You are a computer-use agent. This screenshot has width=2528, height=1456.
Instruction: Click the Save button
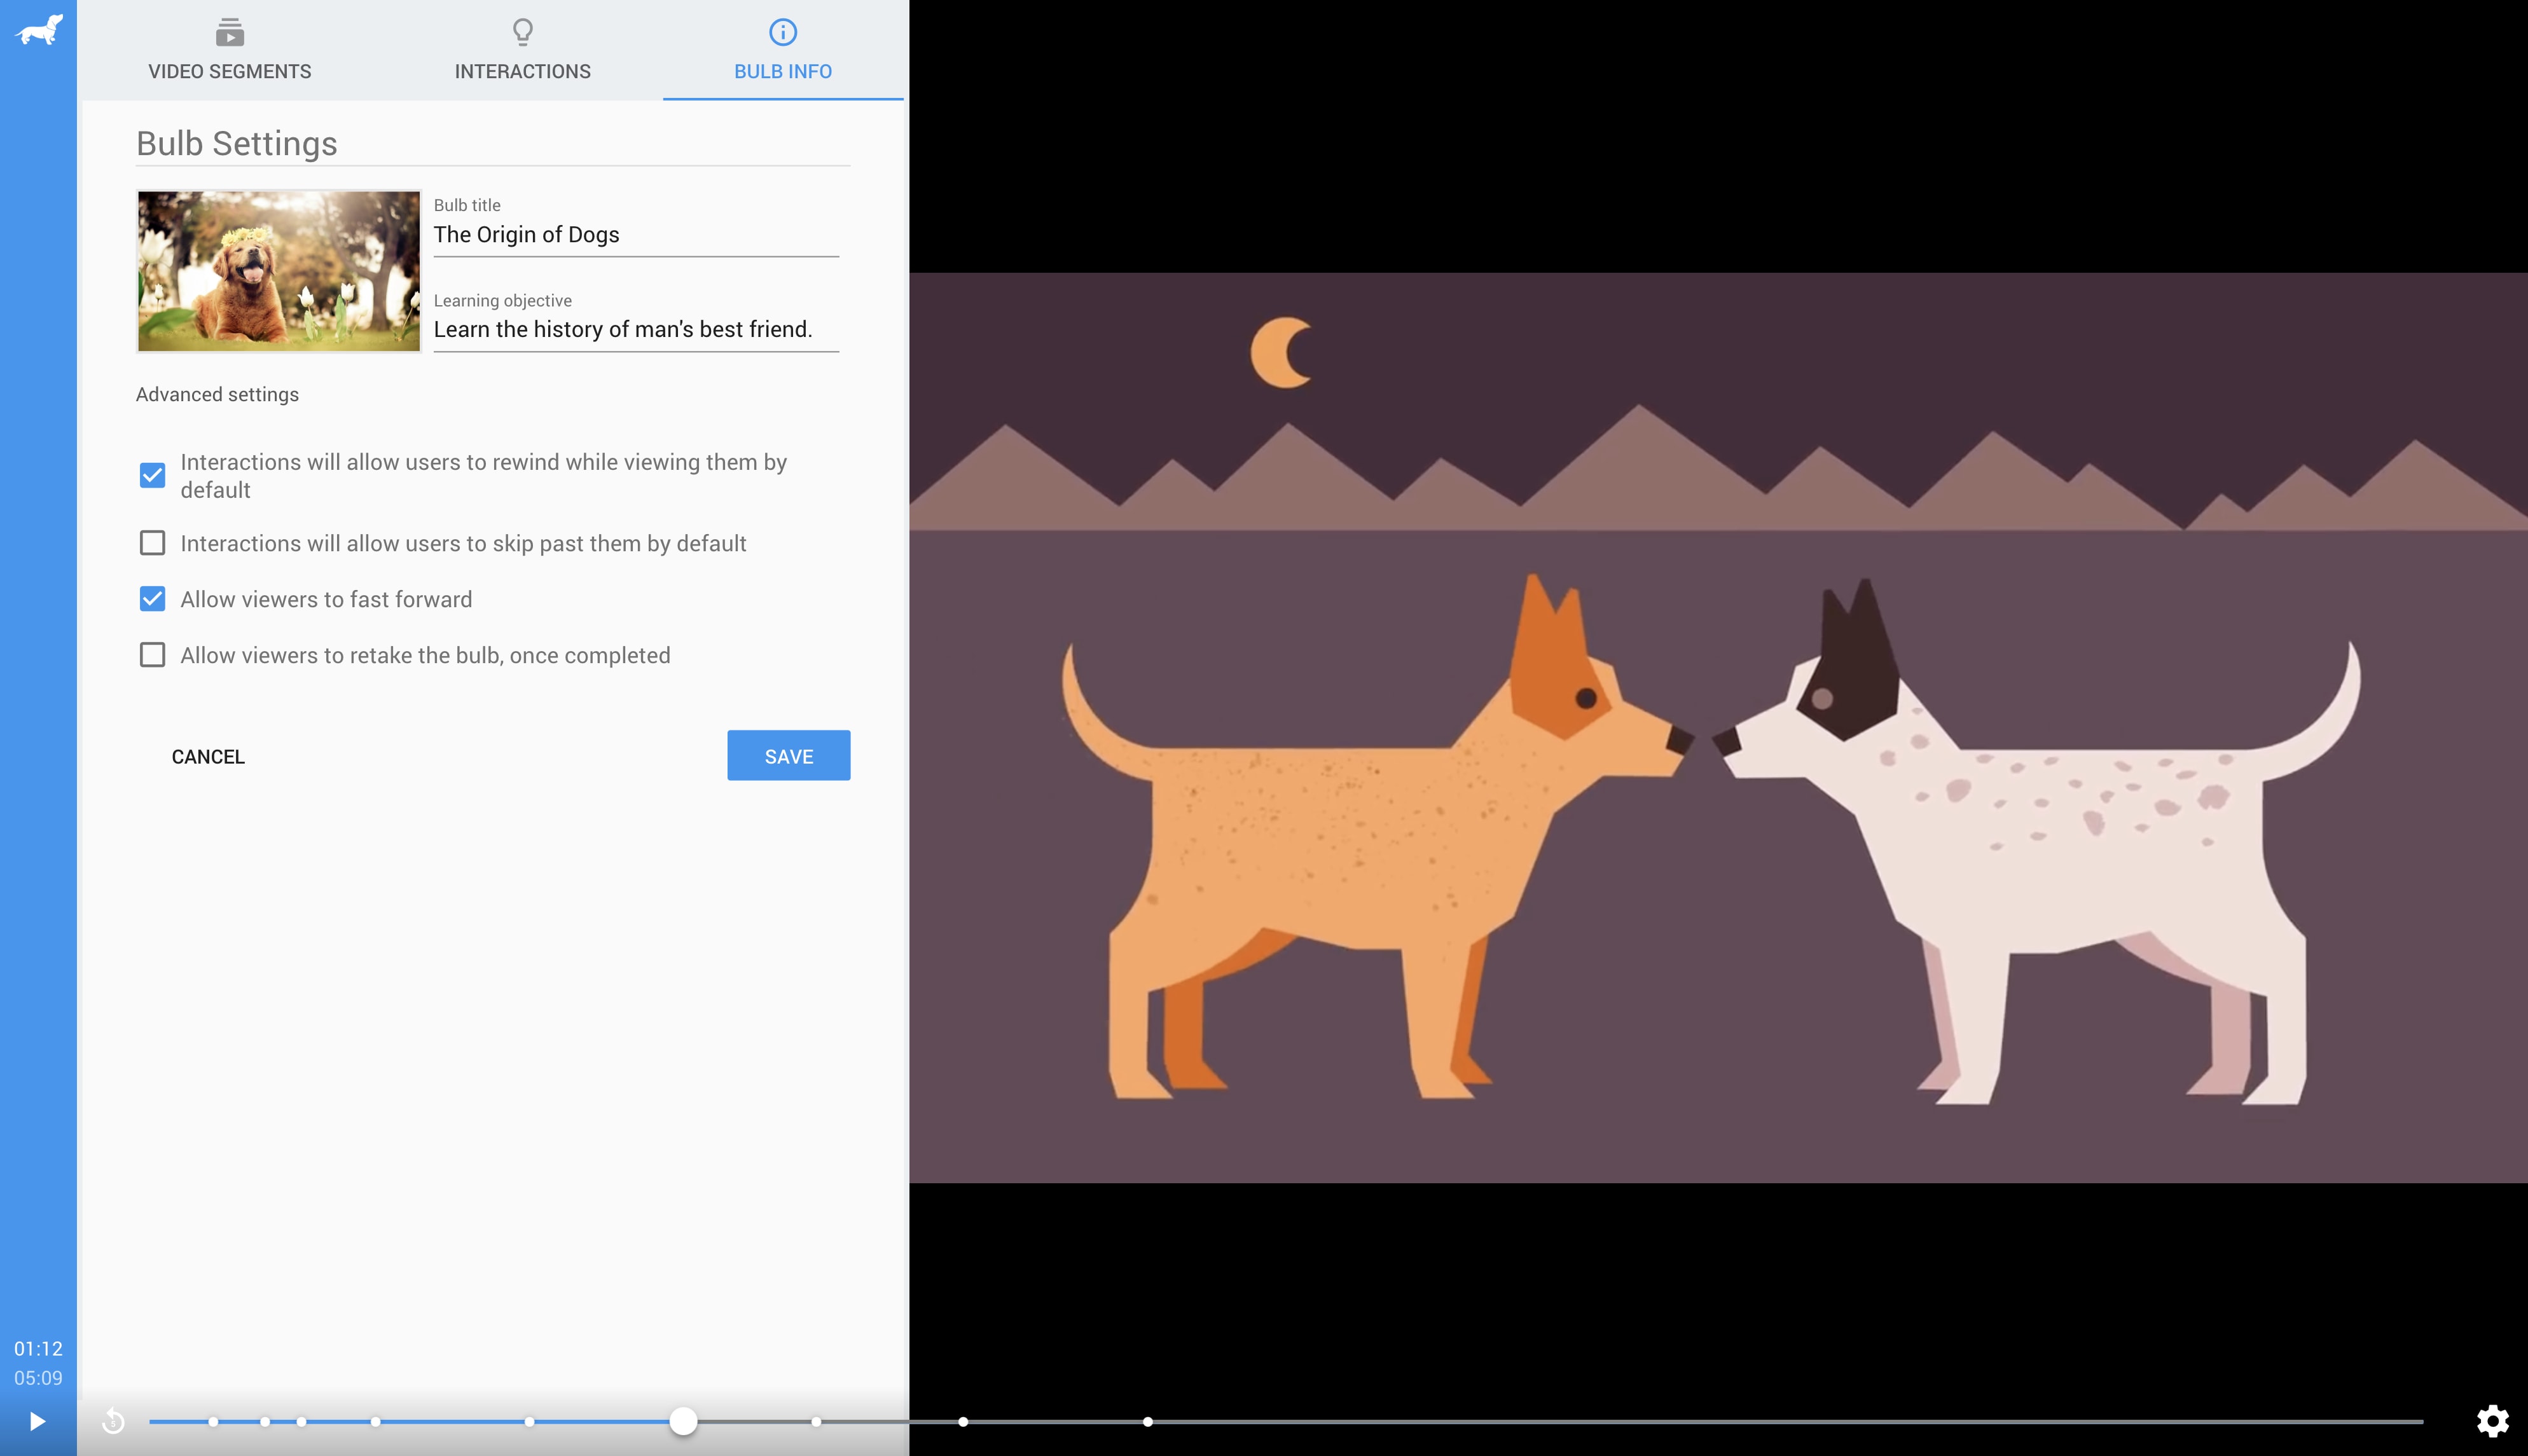(788, 755)
